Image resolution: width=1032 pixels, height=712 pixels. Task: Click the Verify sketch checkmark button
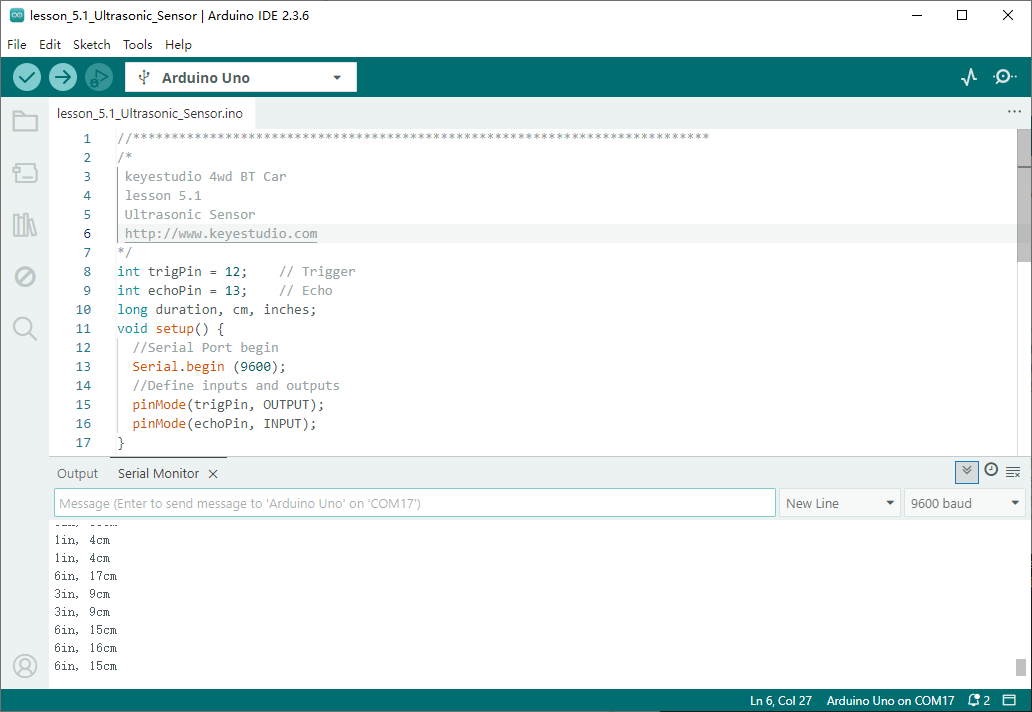[x=27, y=78]
